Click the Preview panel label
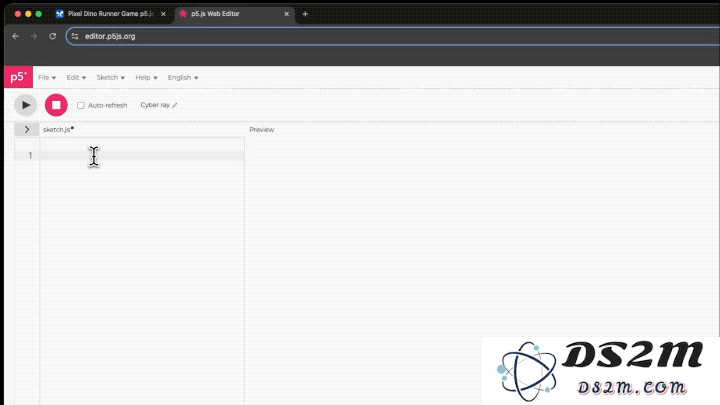Image resolution: width=720 pixels, height=405 pixels. click(262, 130)
